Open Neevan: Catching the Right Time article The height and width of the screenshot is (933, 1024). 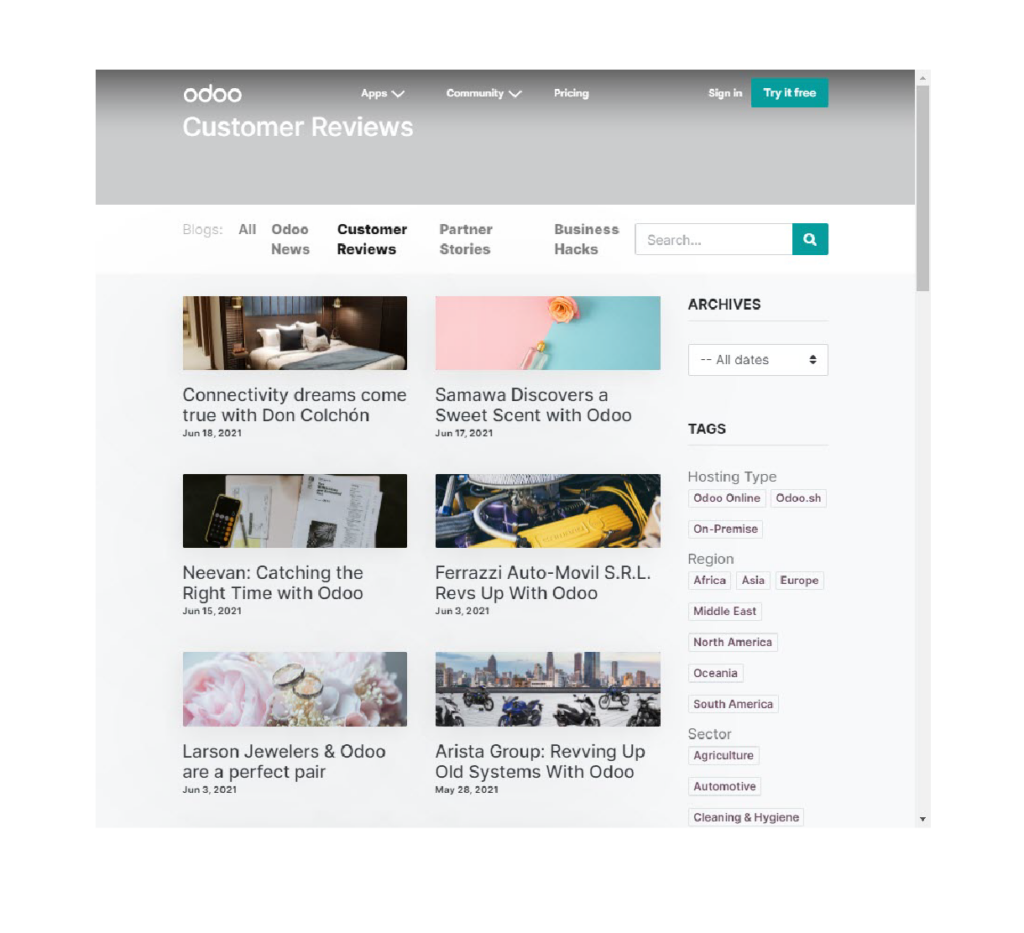click(x=273, y=582)
